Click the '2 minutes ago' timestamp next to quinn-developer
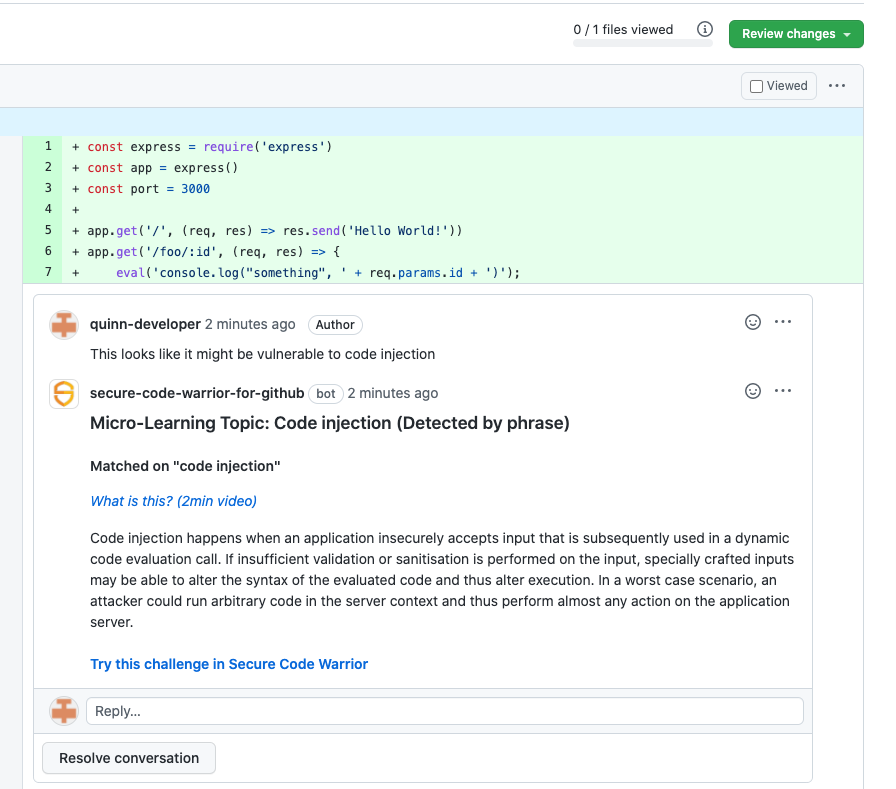The height and width of the screenshot is (789, 896). pos(250,324)
